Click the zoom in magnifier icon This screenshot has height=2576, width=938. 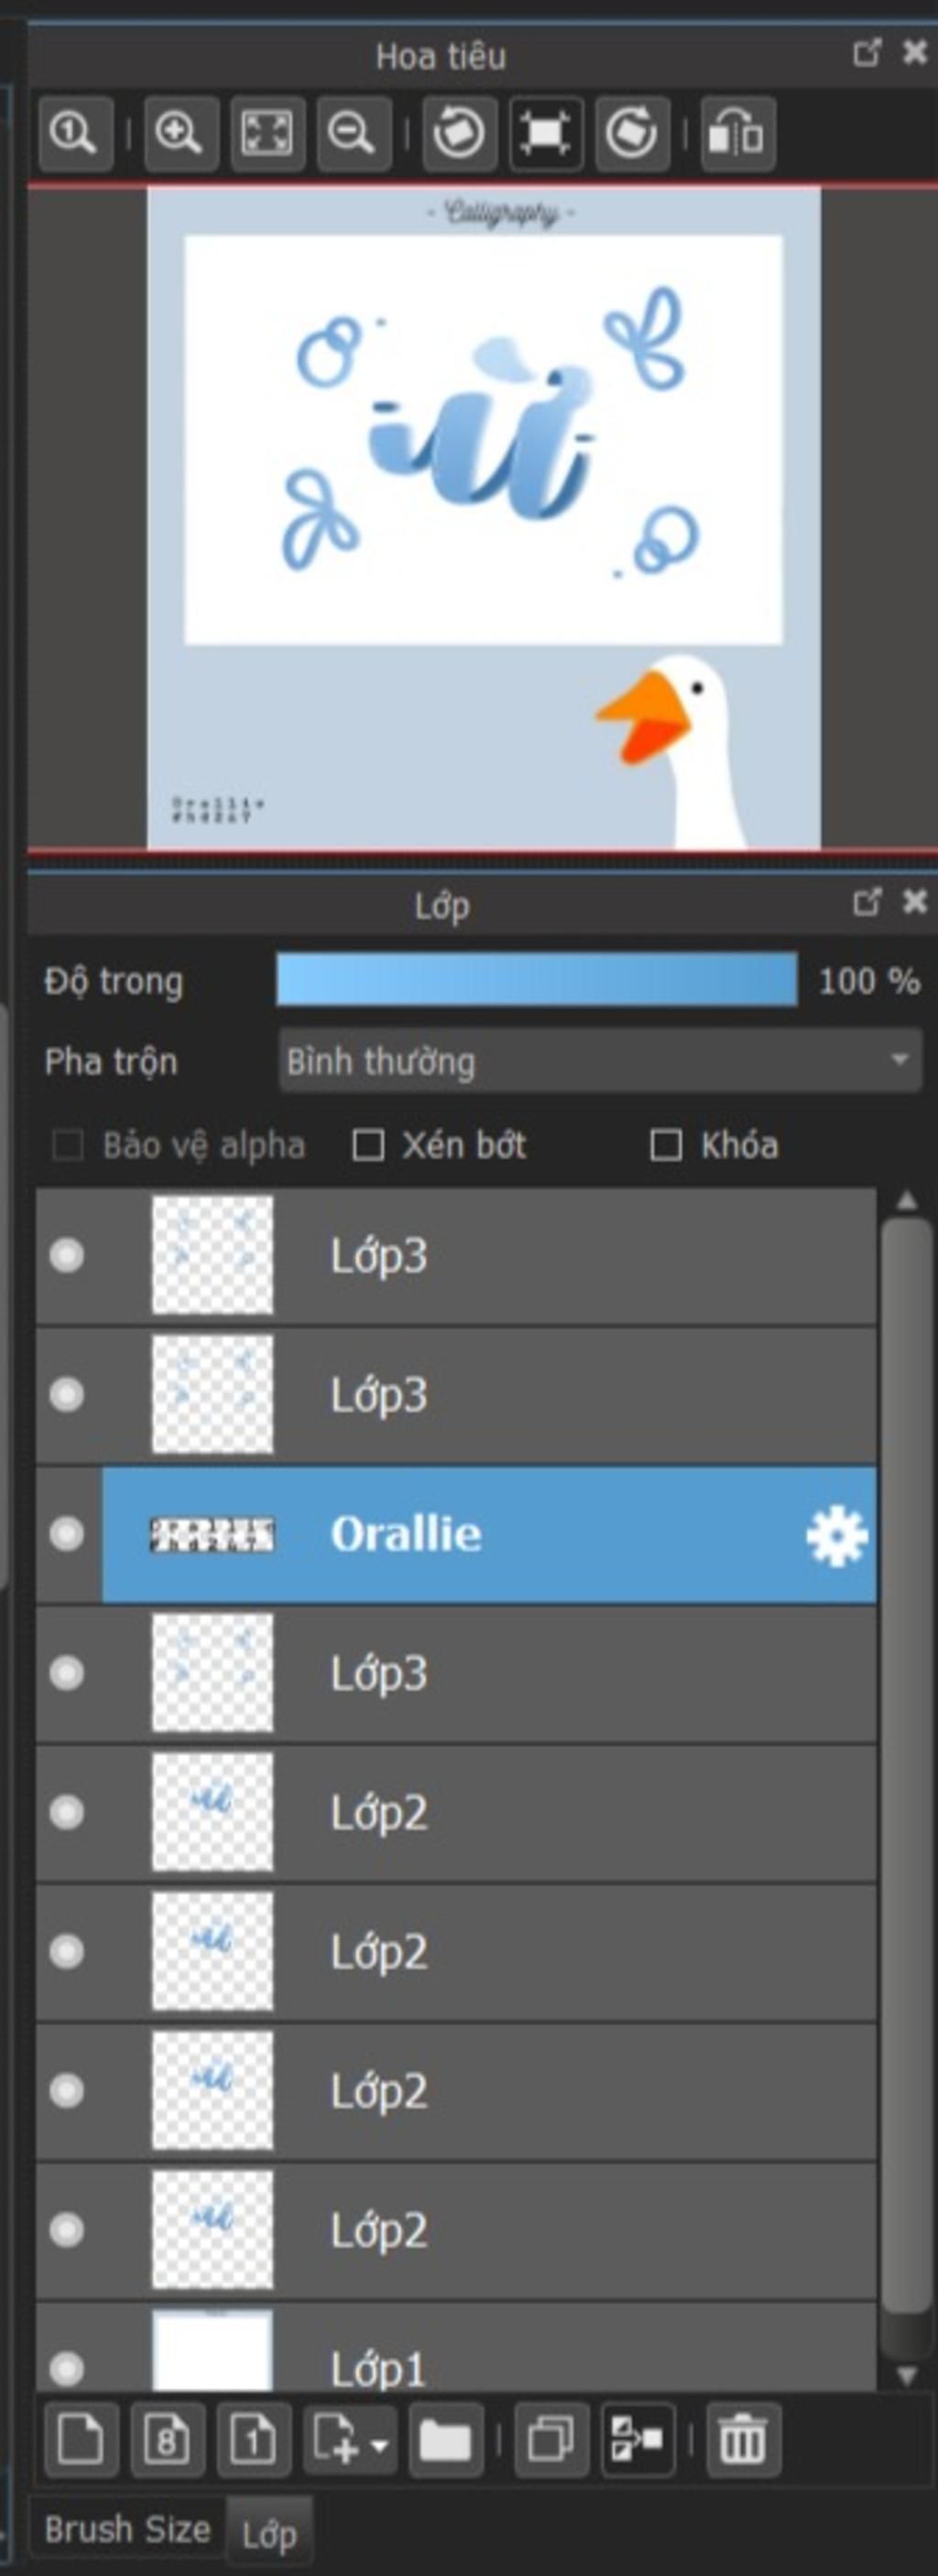coord(181,134)
